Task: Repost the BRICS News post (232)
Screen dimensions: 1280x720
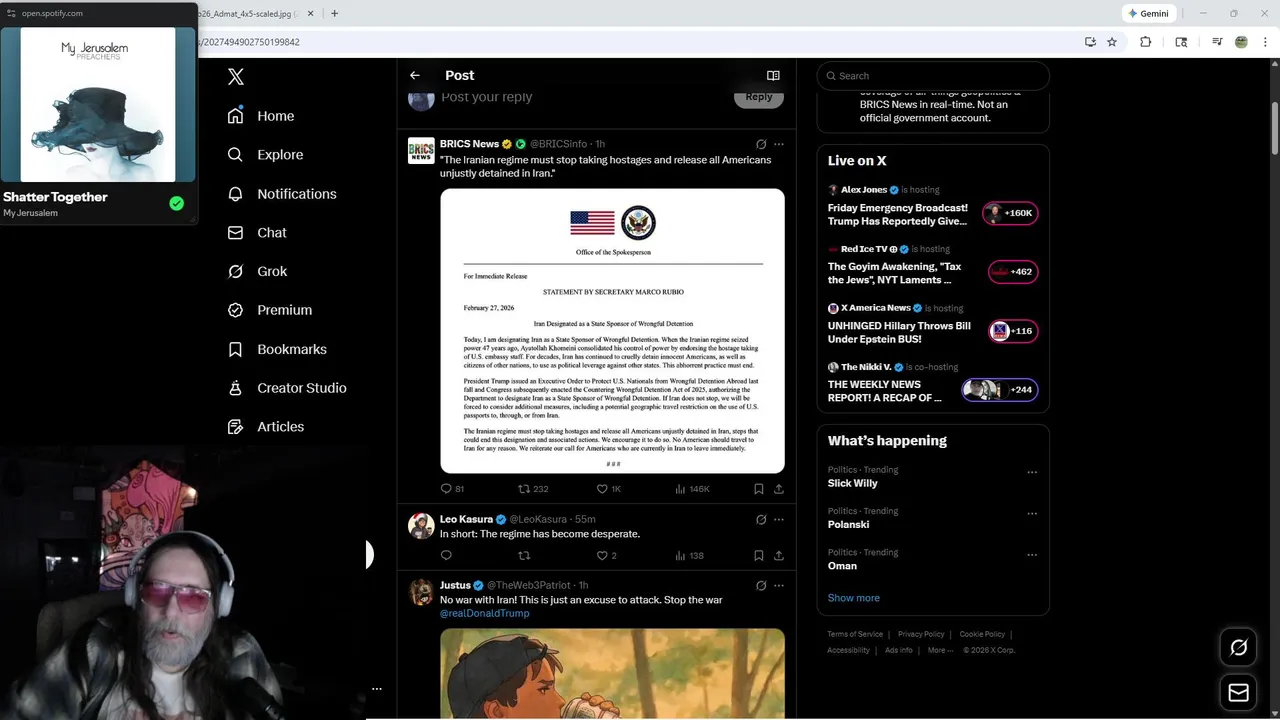Action: (x=533, y=489)
